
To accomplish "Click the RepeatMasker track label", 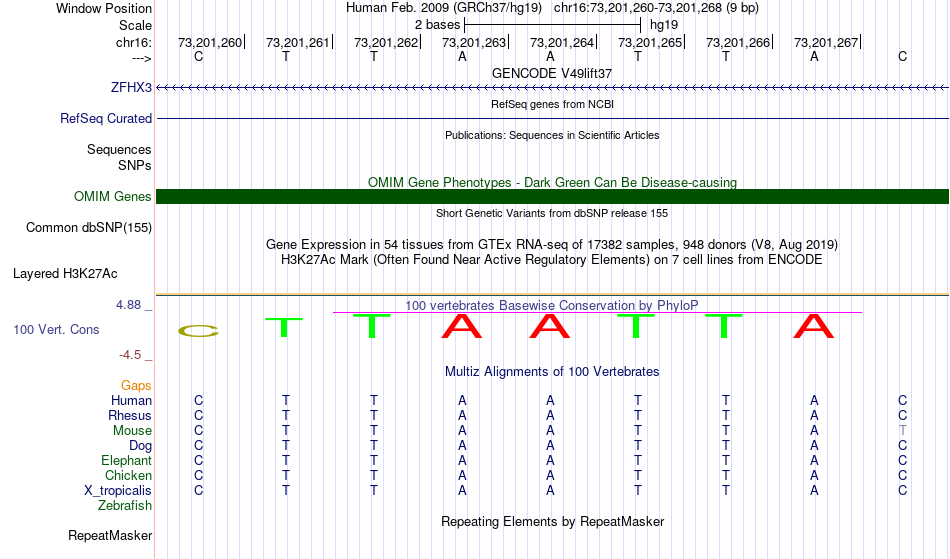I will coord(110,535).
